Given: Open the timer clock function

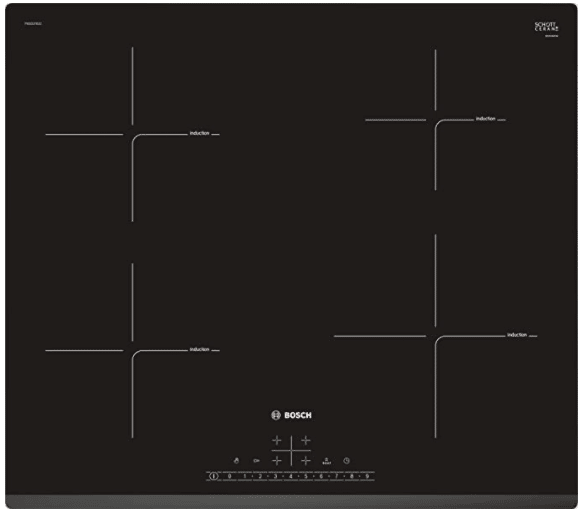Looking at the screenshot, I should [346, 461].
